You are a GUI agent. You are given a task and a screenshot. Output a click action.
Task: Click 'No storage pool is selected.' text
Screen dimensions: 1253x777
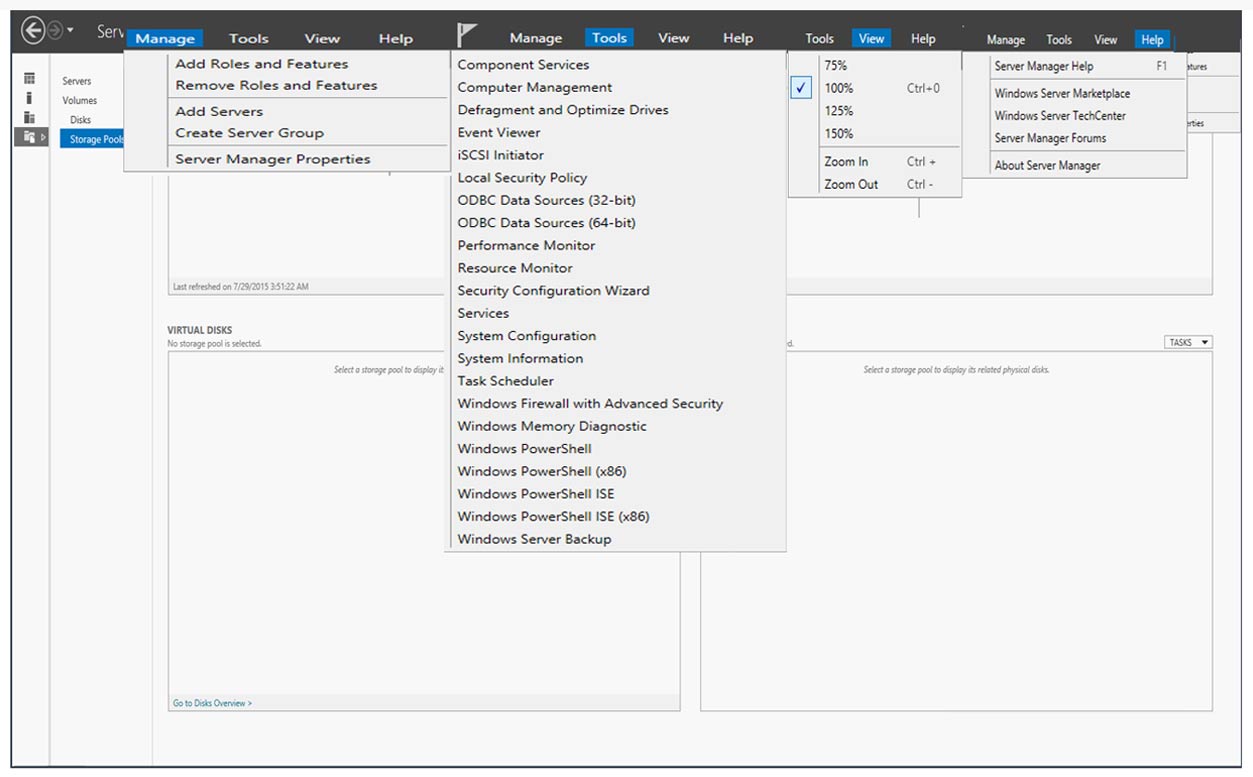(214, 344)
